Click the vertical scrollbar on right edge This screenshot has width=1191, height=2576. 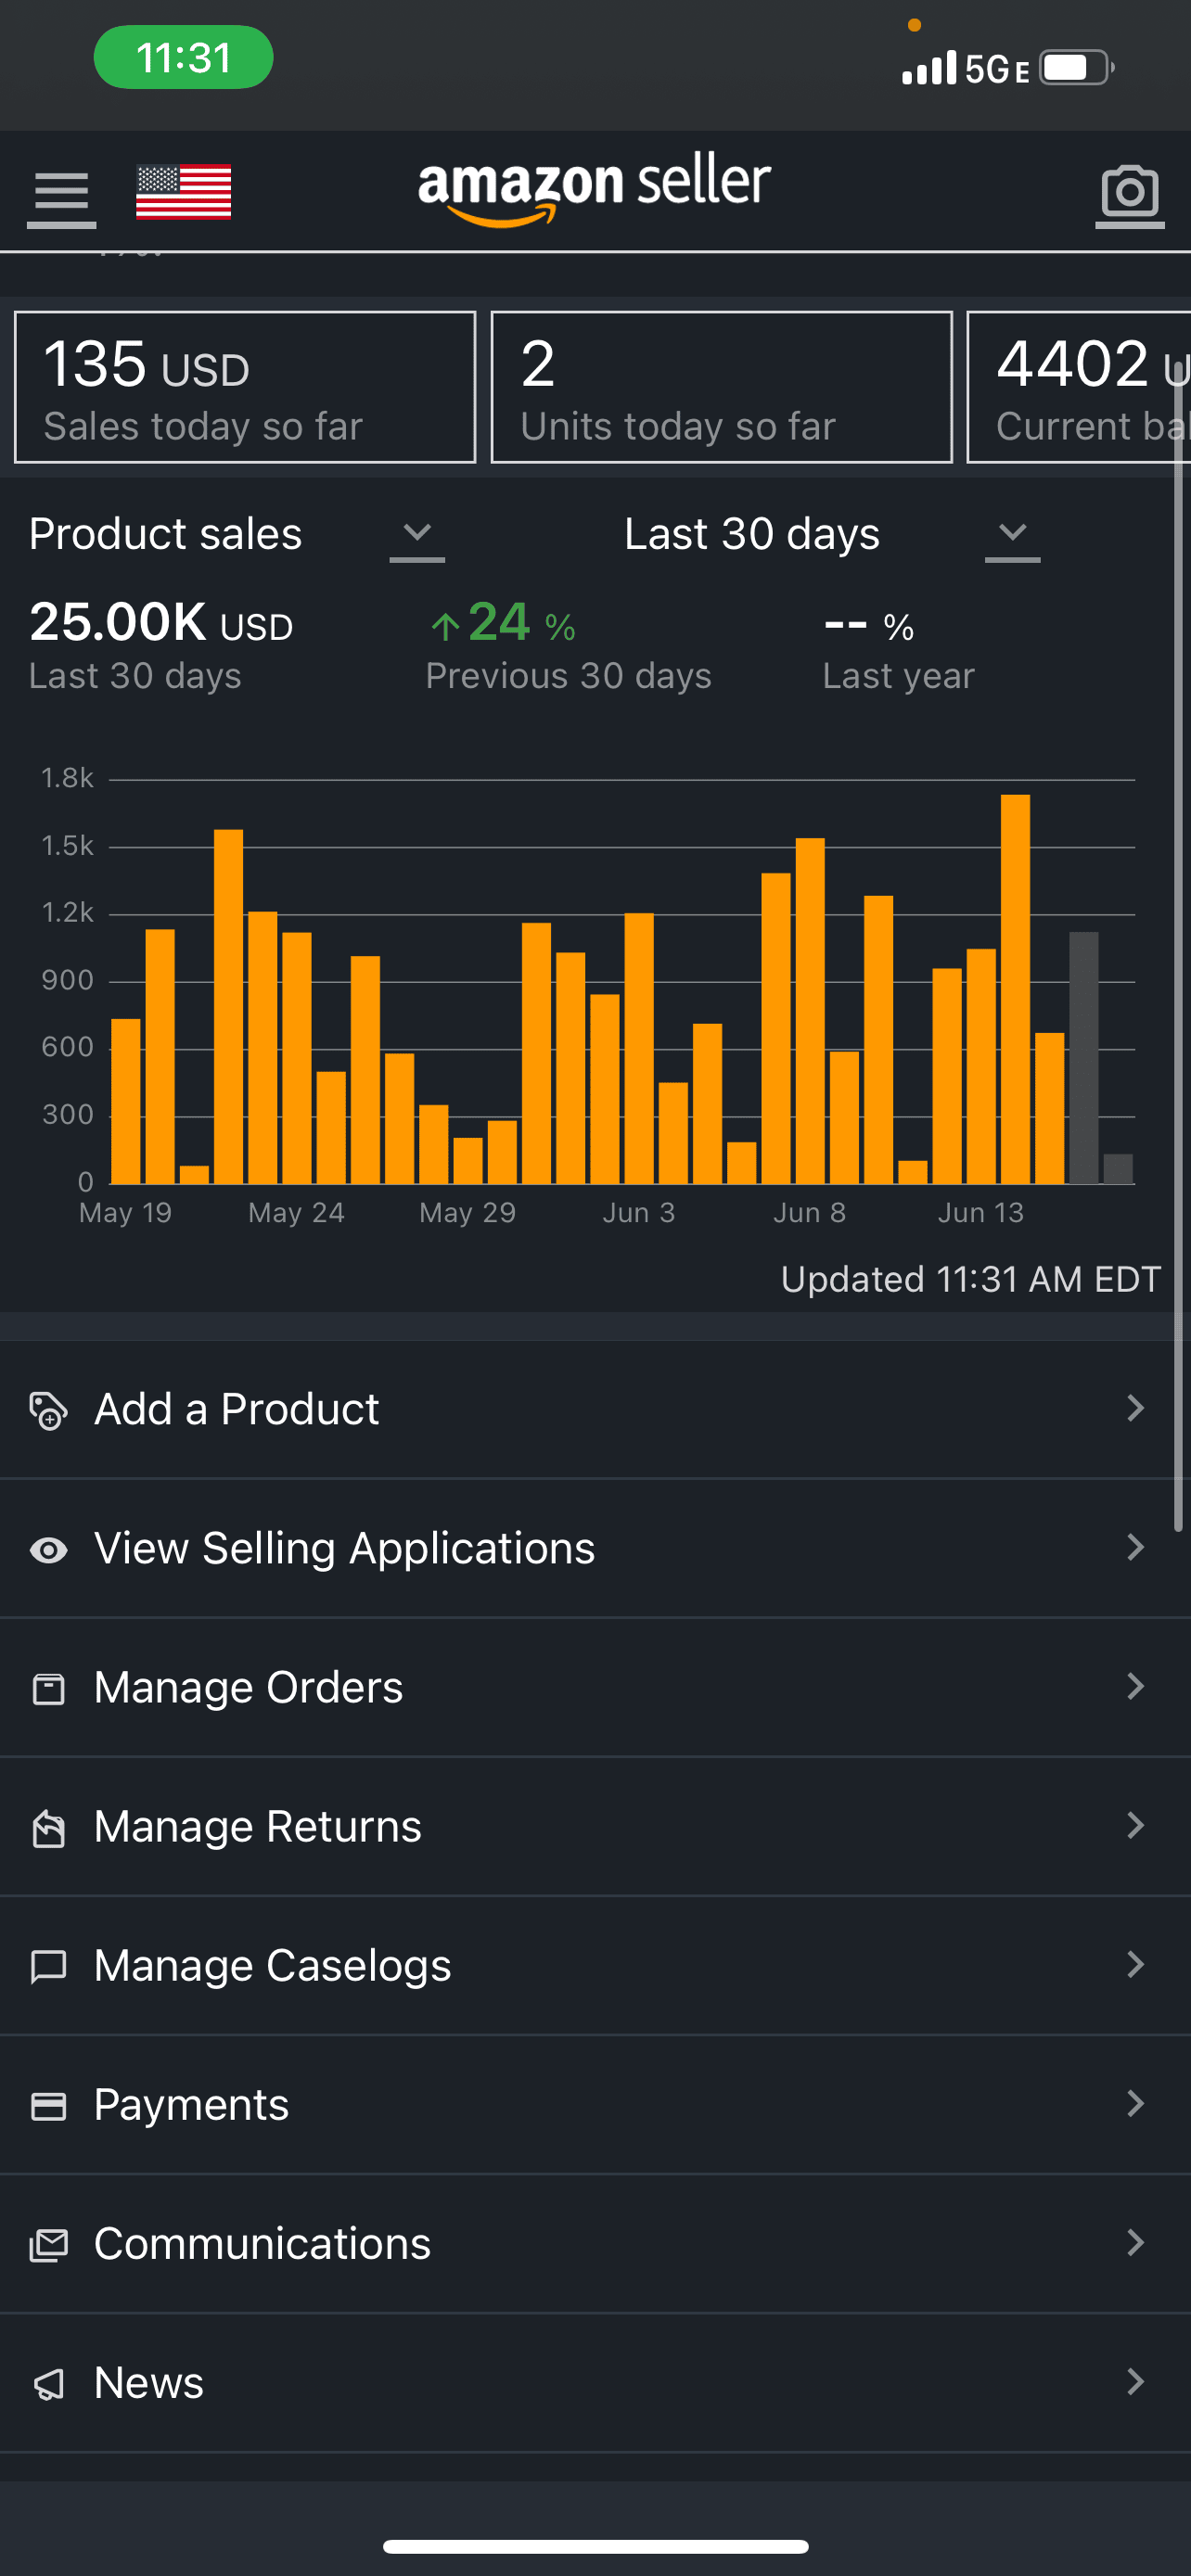coord(1180,1000)
